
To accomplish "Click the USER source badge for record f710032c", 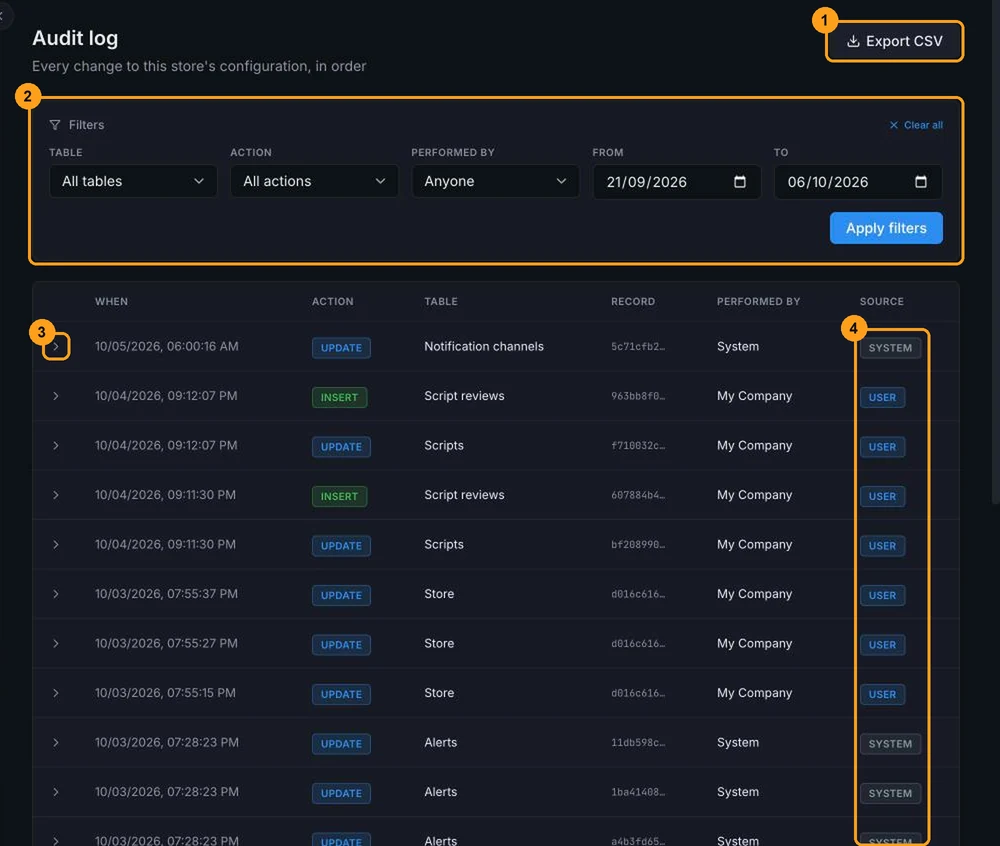I will tap(882, 447).
